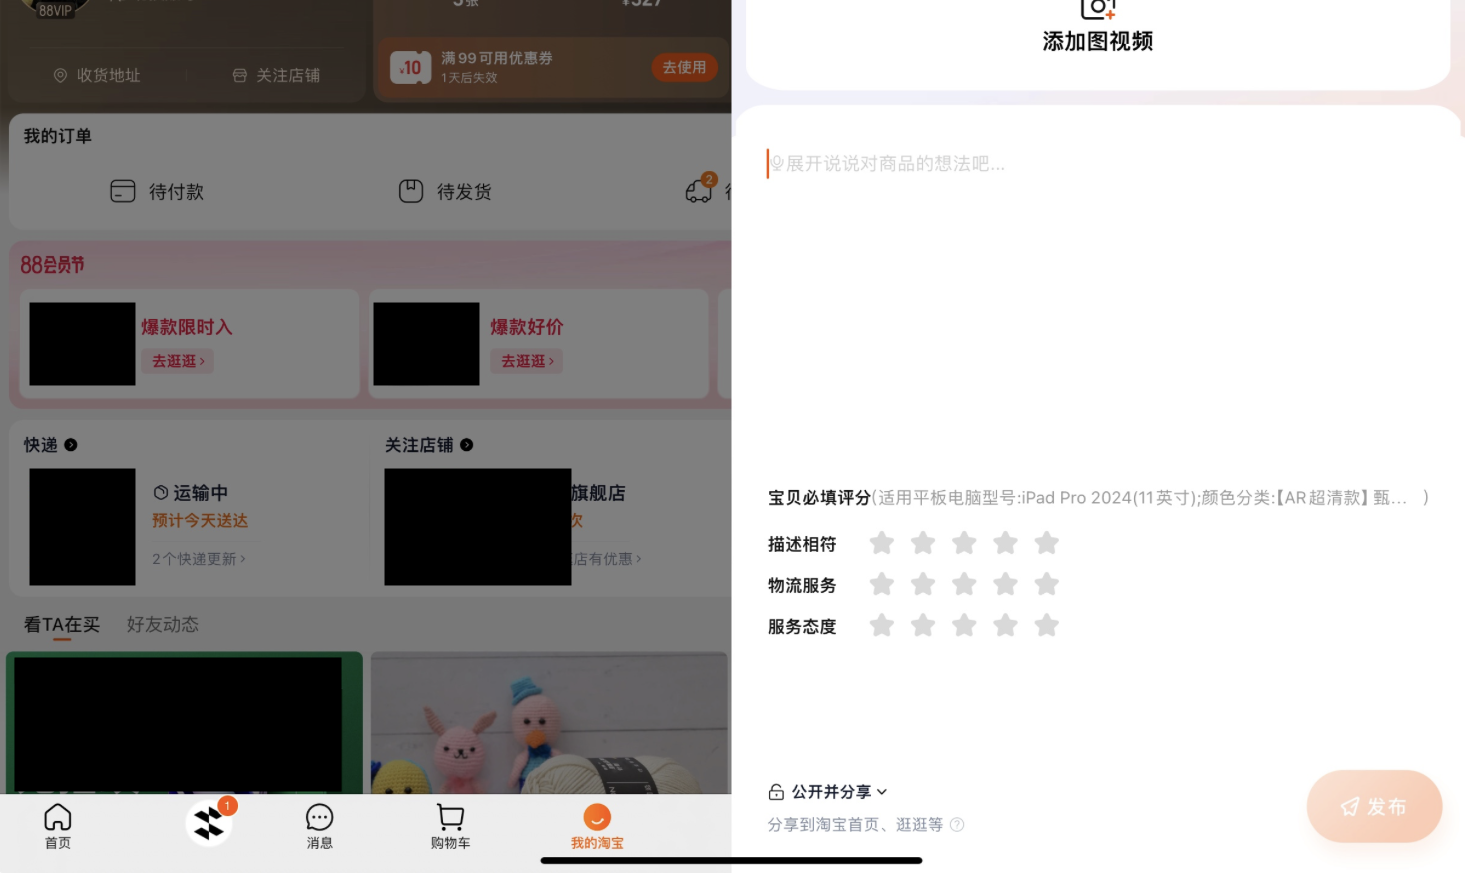Open the crochet dolls product thumbnail
Image resolution: width=1472 pixels, height=874 pixels.
click(x=549, y=723)
